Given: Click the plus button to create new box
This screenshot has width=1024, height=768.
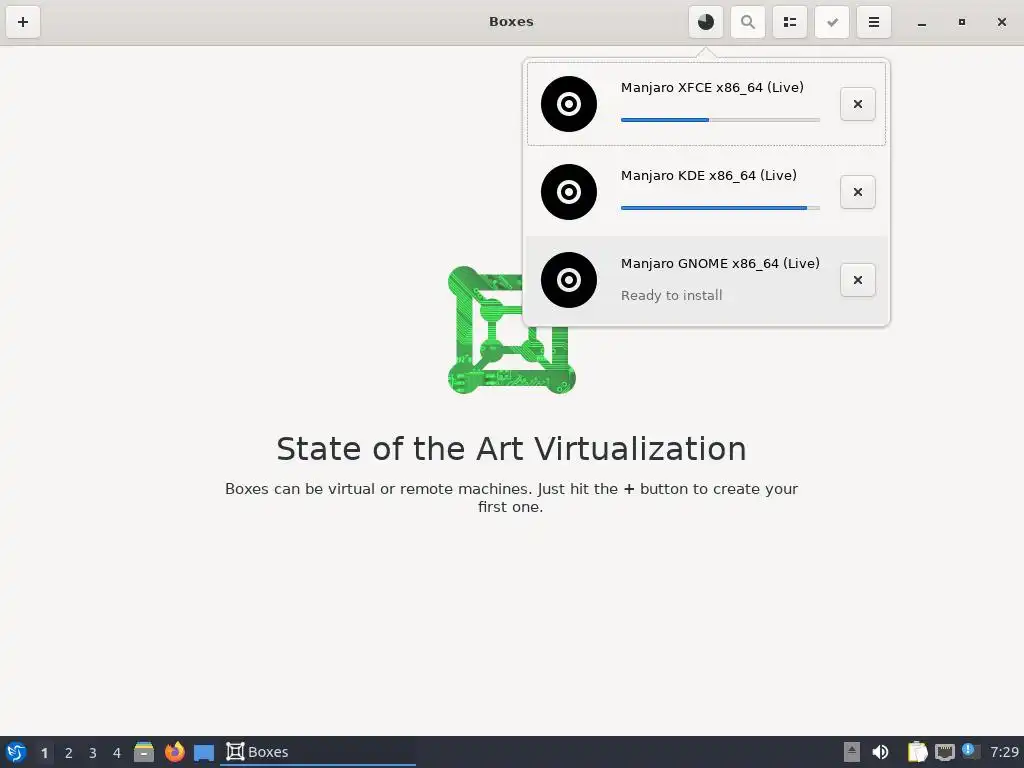Looking at the screenshot, I should (23, 22).
